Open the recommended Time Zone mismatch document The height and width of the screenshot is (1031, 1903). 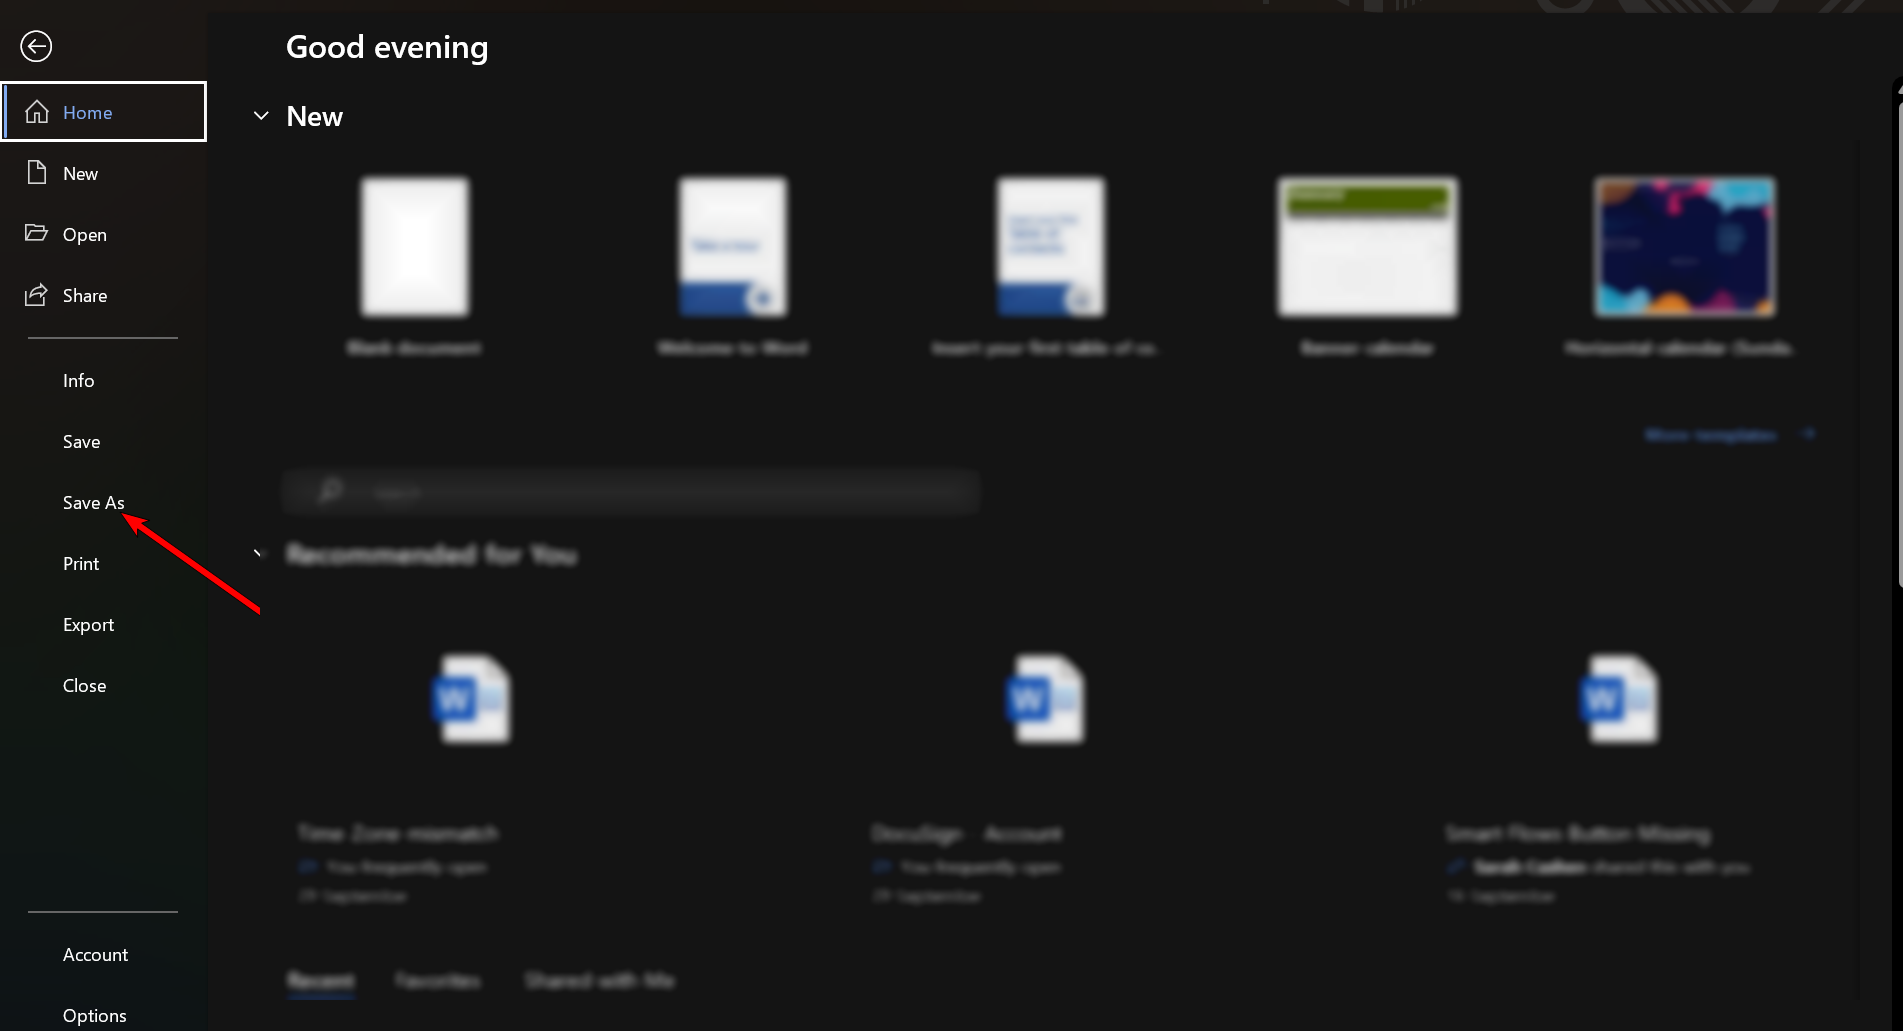pyautogui.click(x=474, y=778)
